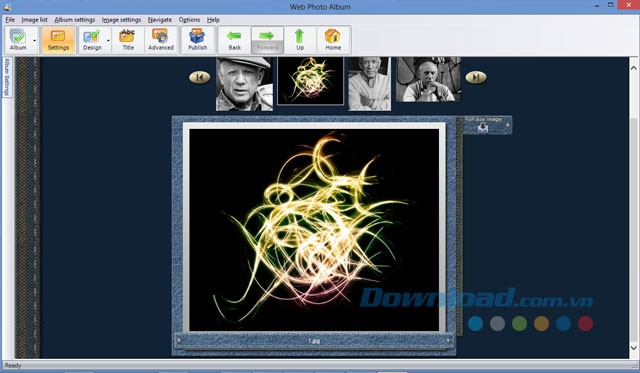Open the Album settings menu
Viewport: 640px width, 373px height.
(75, 20)
